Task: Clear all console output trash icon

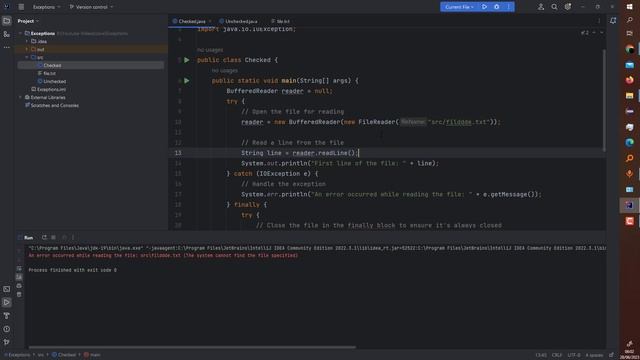Action: point(19,294)
